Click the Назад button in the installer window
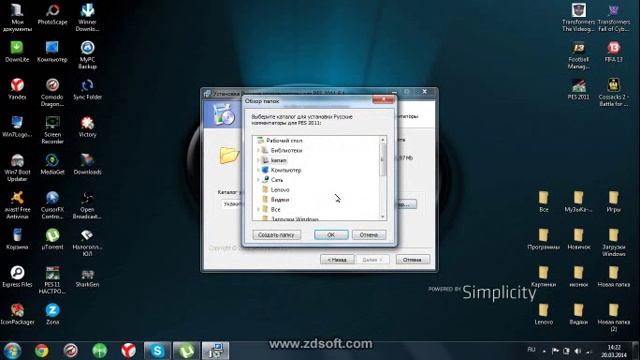 pyautogui.click(x=337, y=260)
